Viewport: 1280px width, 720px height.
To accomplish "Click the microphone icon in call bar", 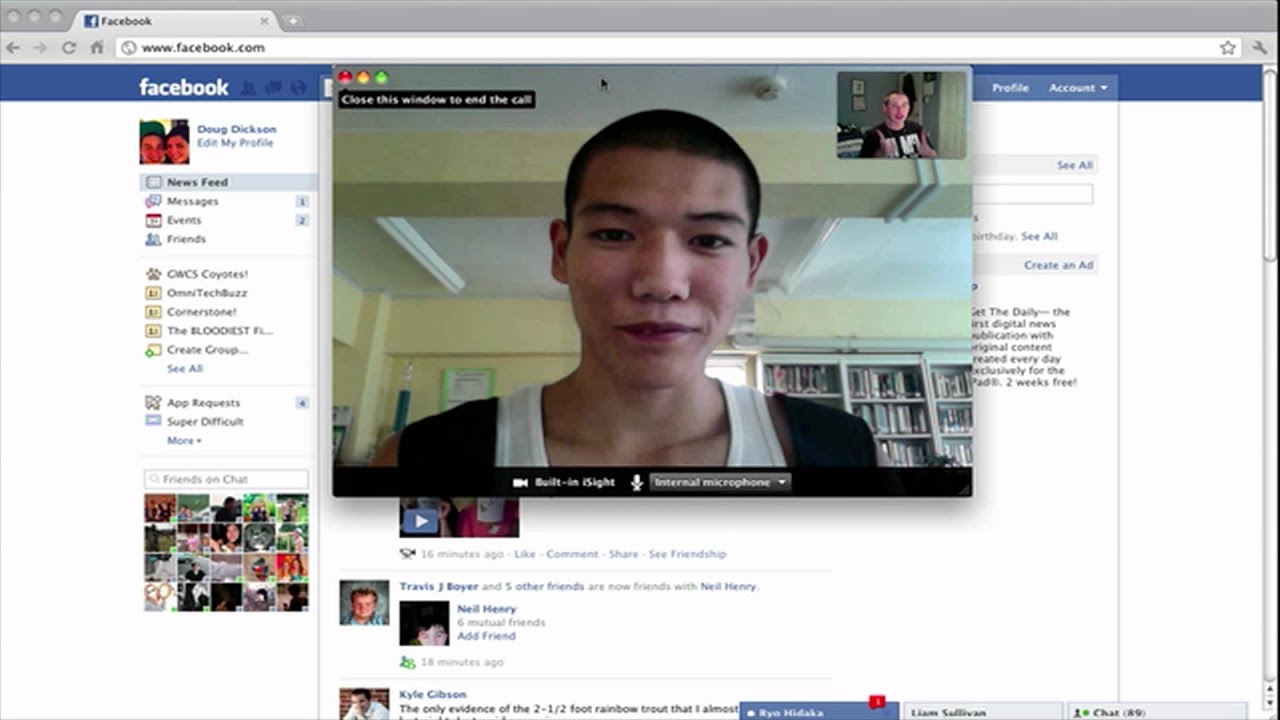I will click(636, 482).
